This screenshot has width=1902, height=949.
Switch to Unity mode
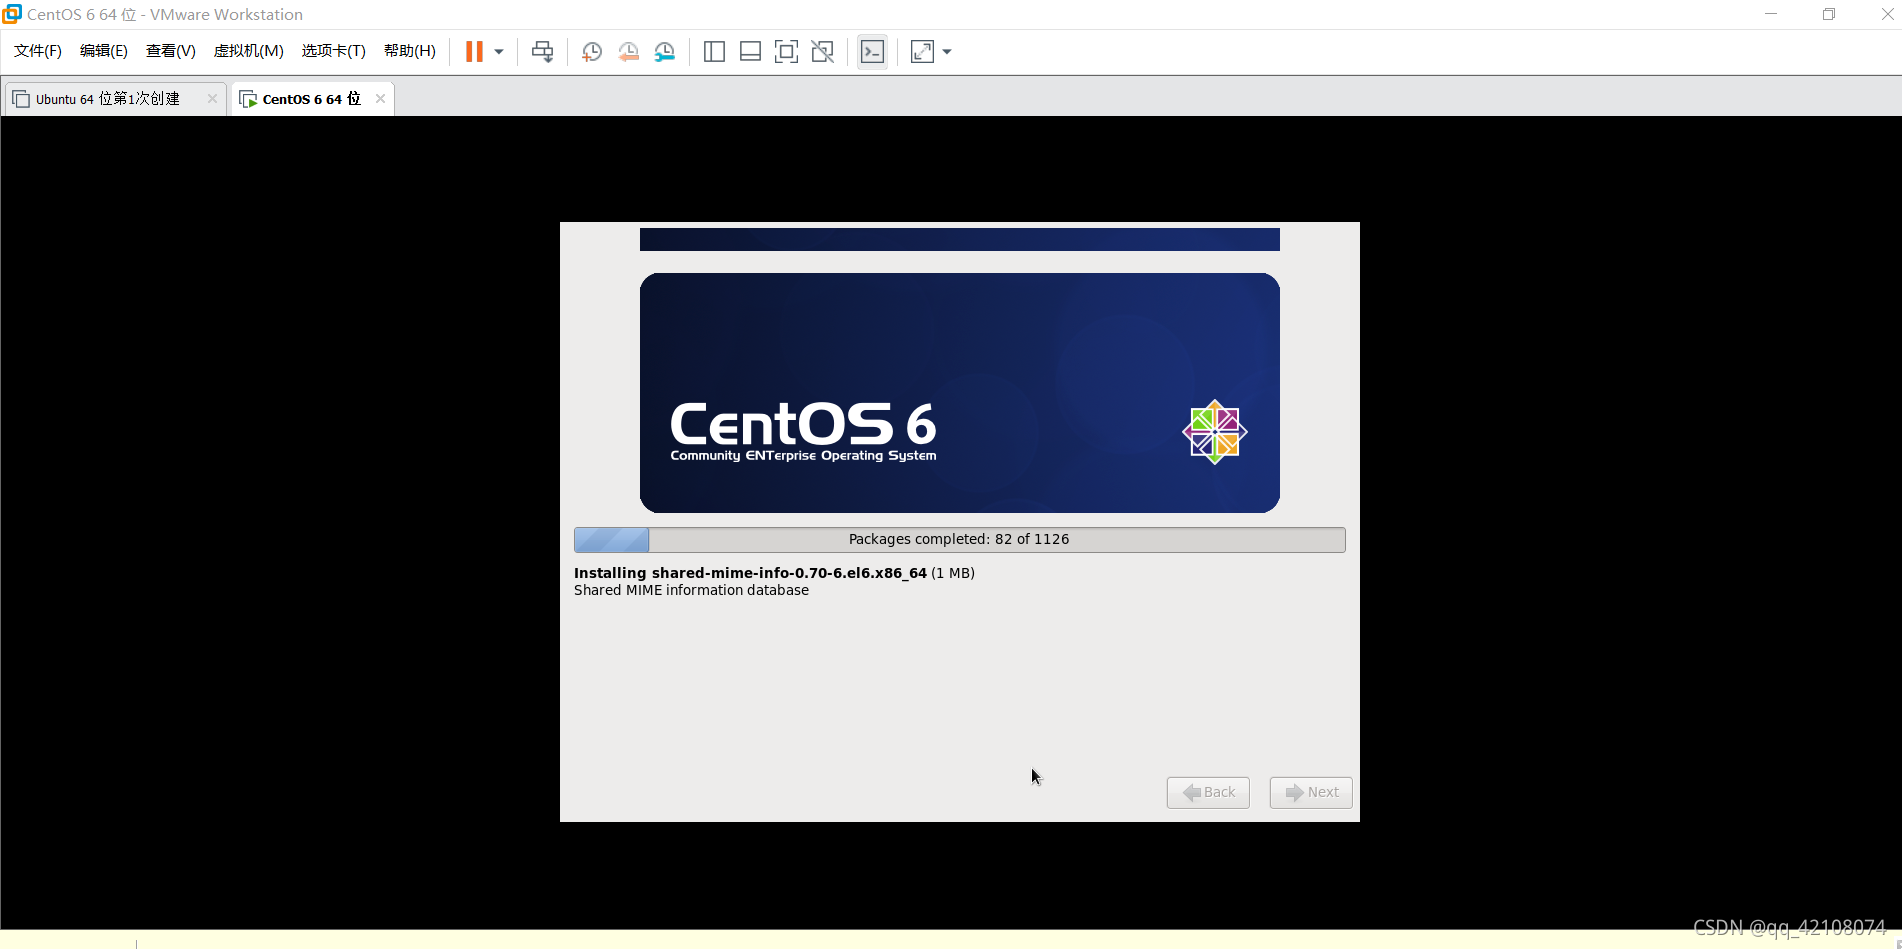[x=823, y=52]
